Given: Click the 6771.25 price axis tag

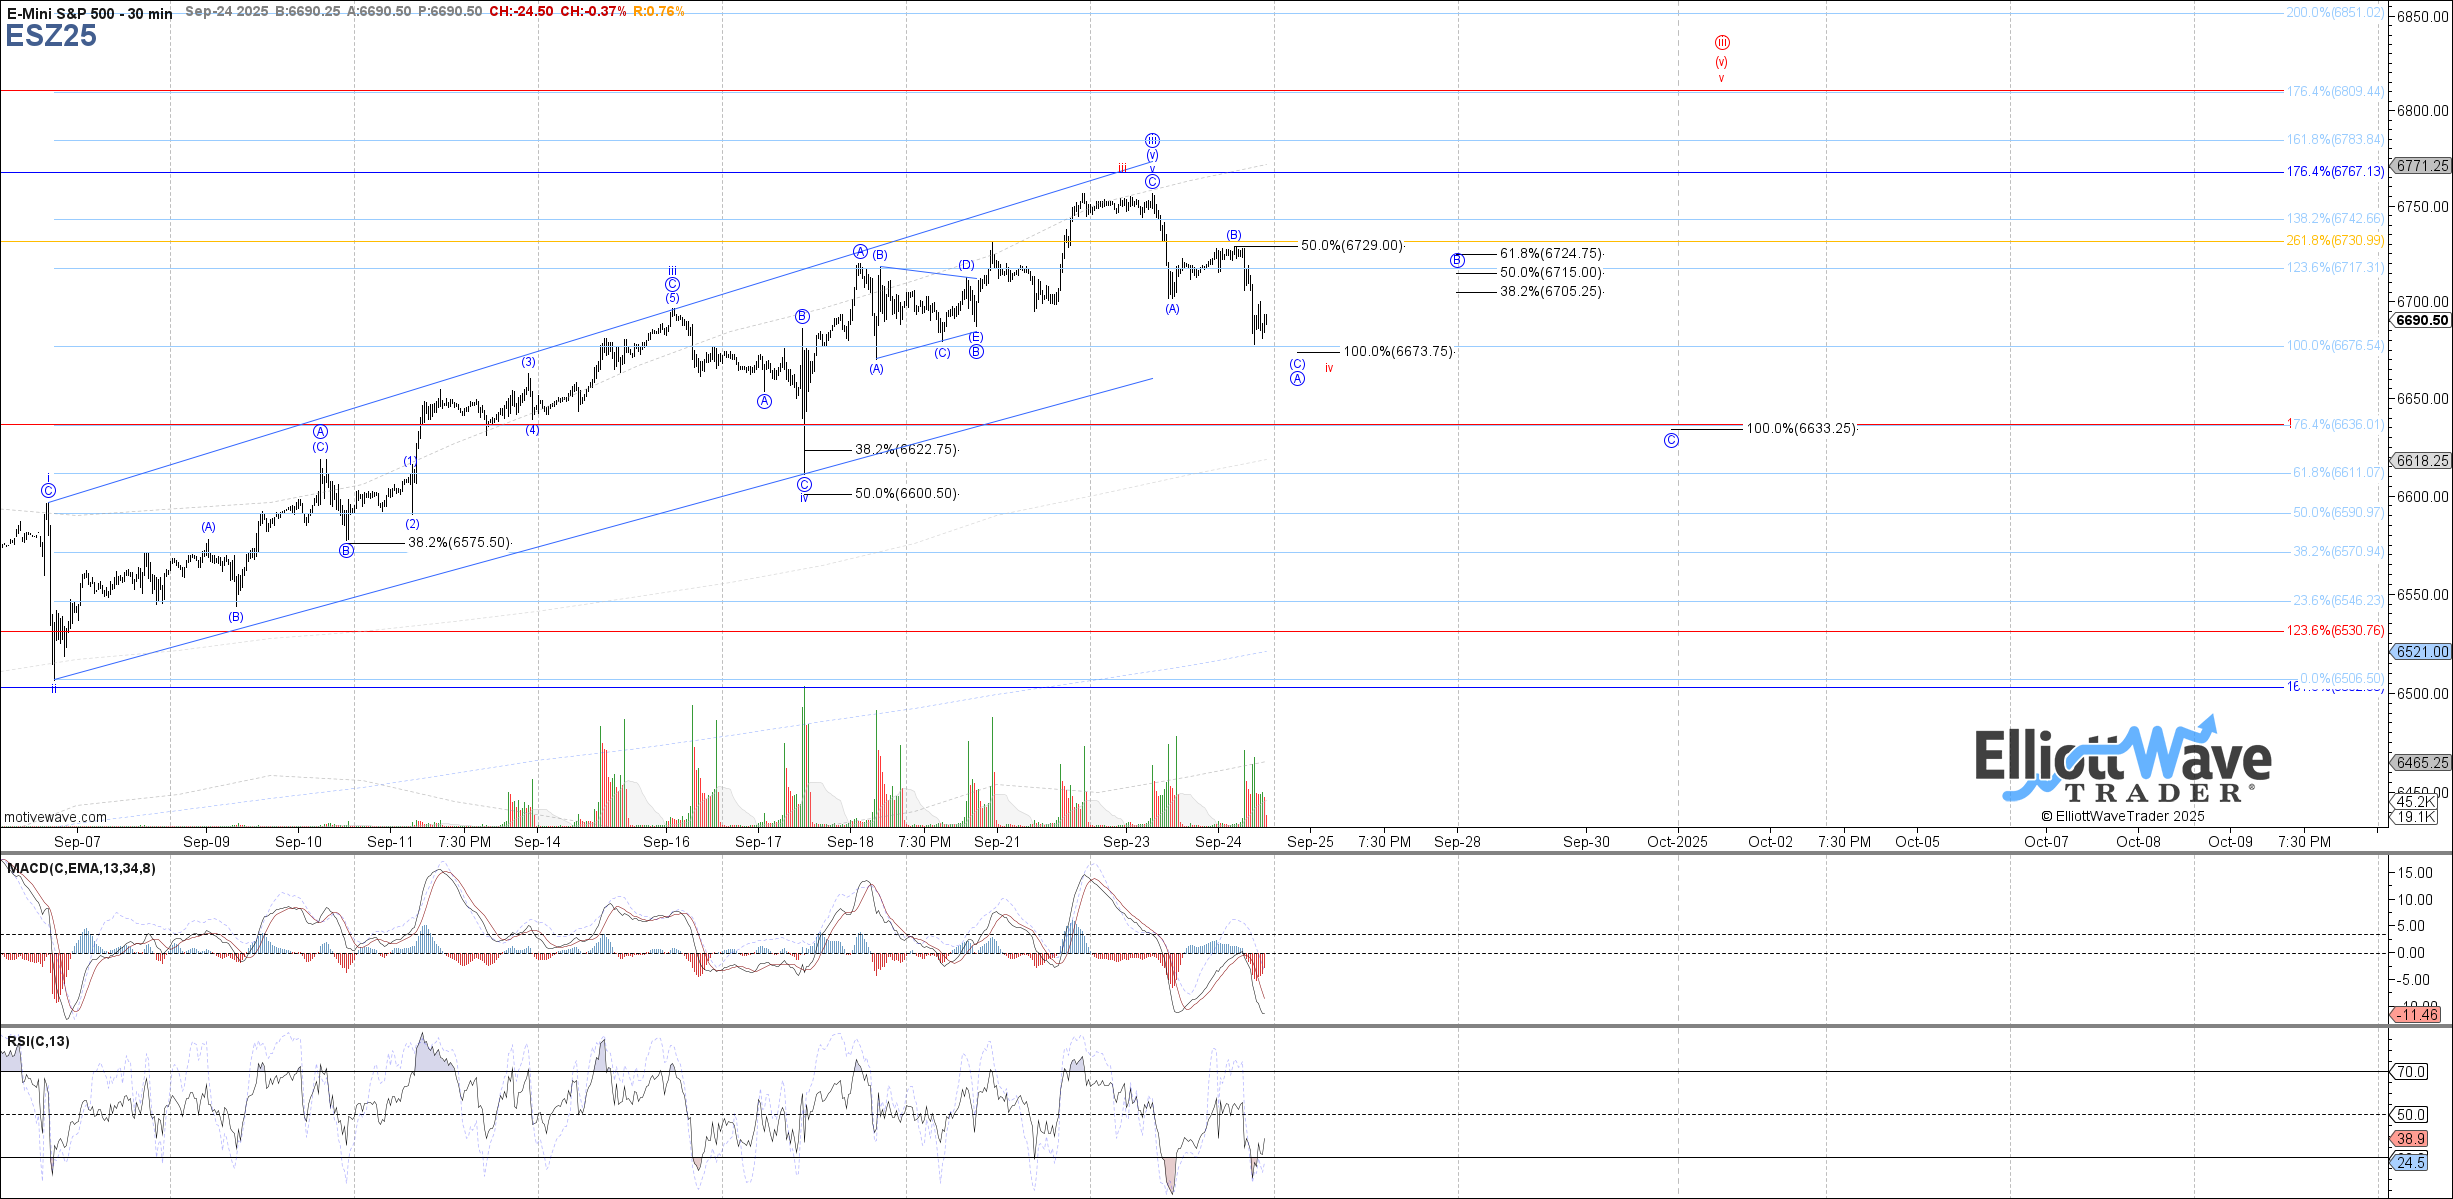Looking at the screenshot, I should [2421, 166].
